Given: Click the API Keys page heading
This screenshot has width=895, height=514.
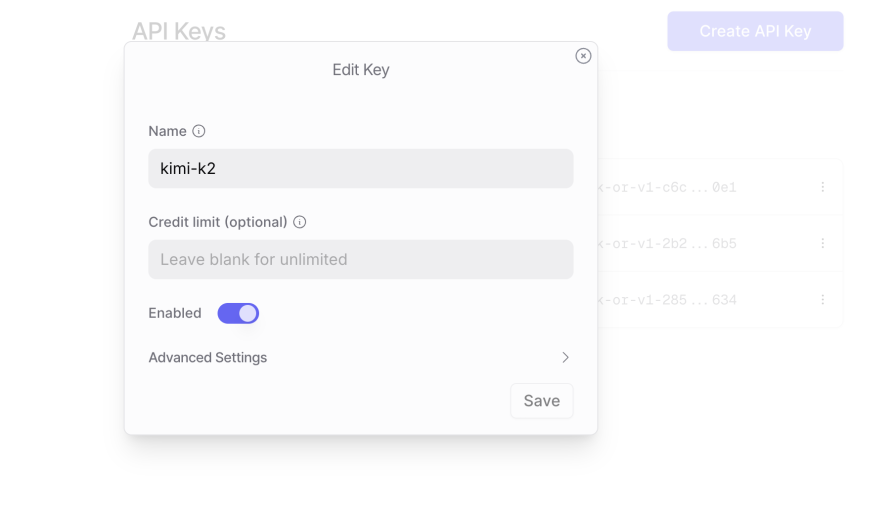Looking at the screenshot, I should pyautogui.click(x=179, y=31).
